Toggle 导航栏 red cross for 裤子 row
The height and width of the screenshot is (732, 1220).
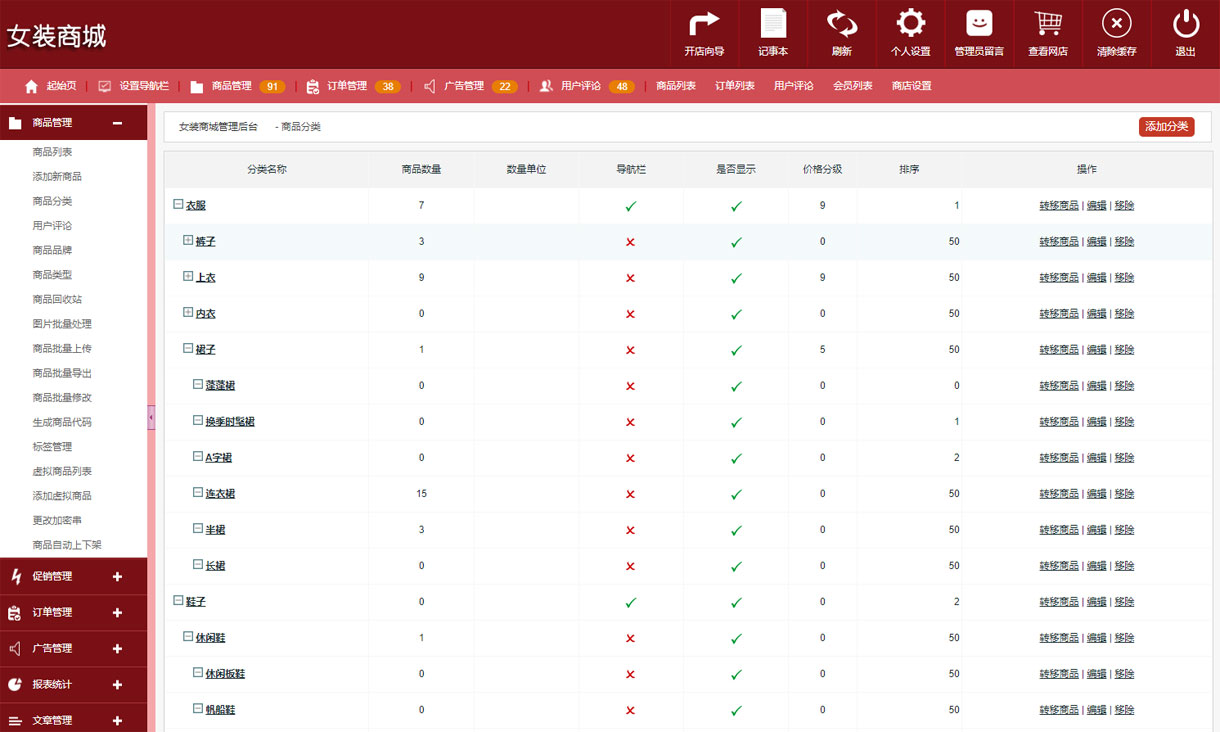coord(630,242)
